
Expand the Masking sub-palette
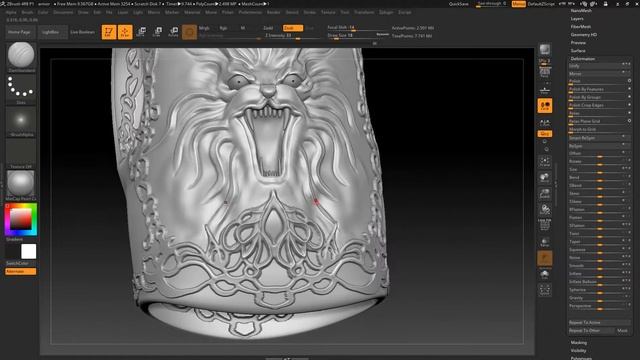point(578,342)
